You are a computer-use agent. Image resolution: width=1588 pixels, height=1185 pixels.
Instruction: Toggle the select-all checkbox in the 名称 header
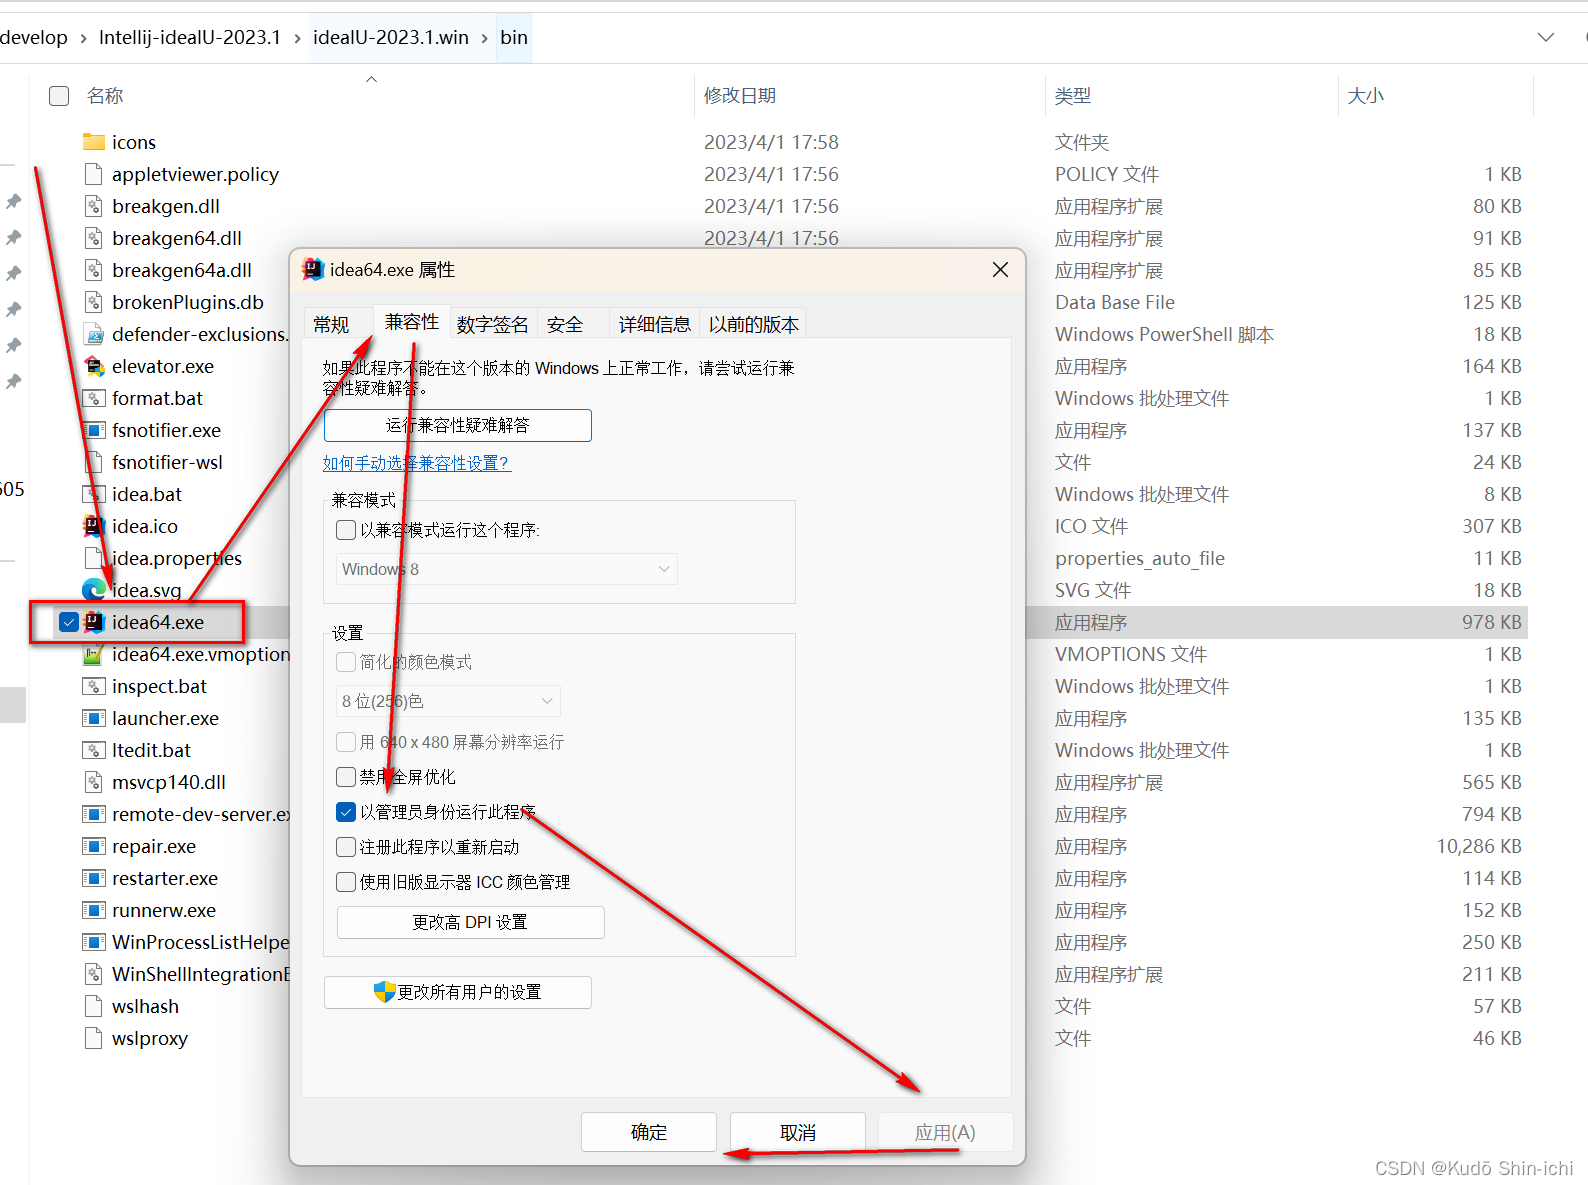pyautogui.click(x=59, y=95)
